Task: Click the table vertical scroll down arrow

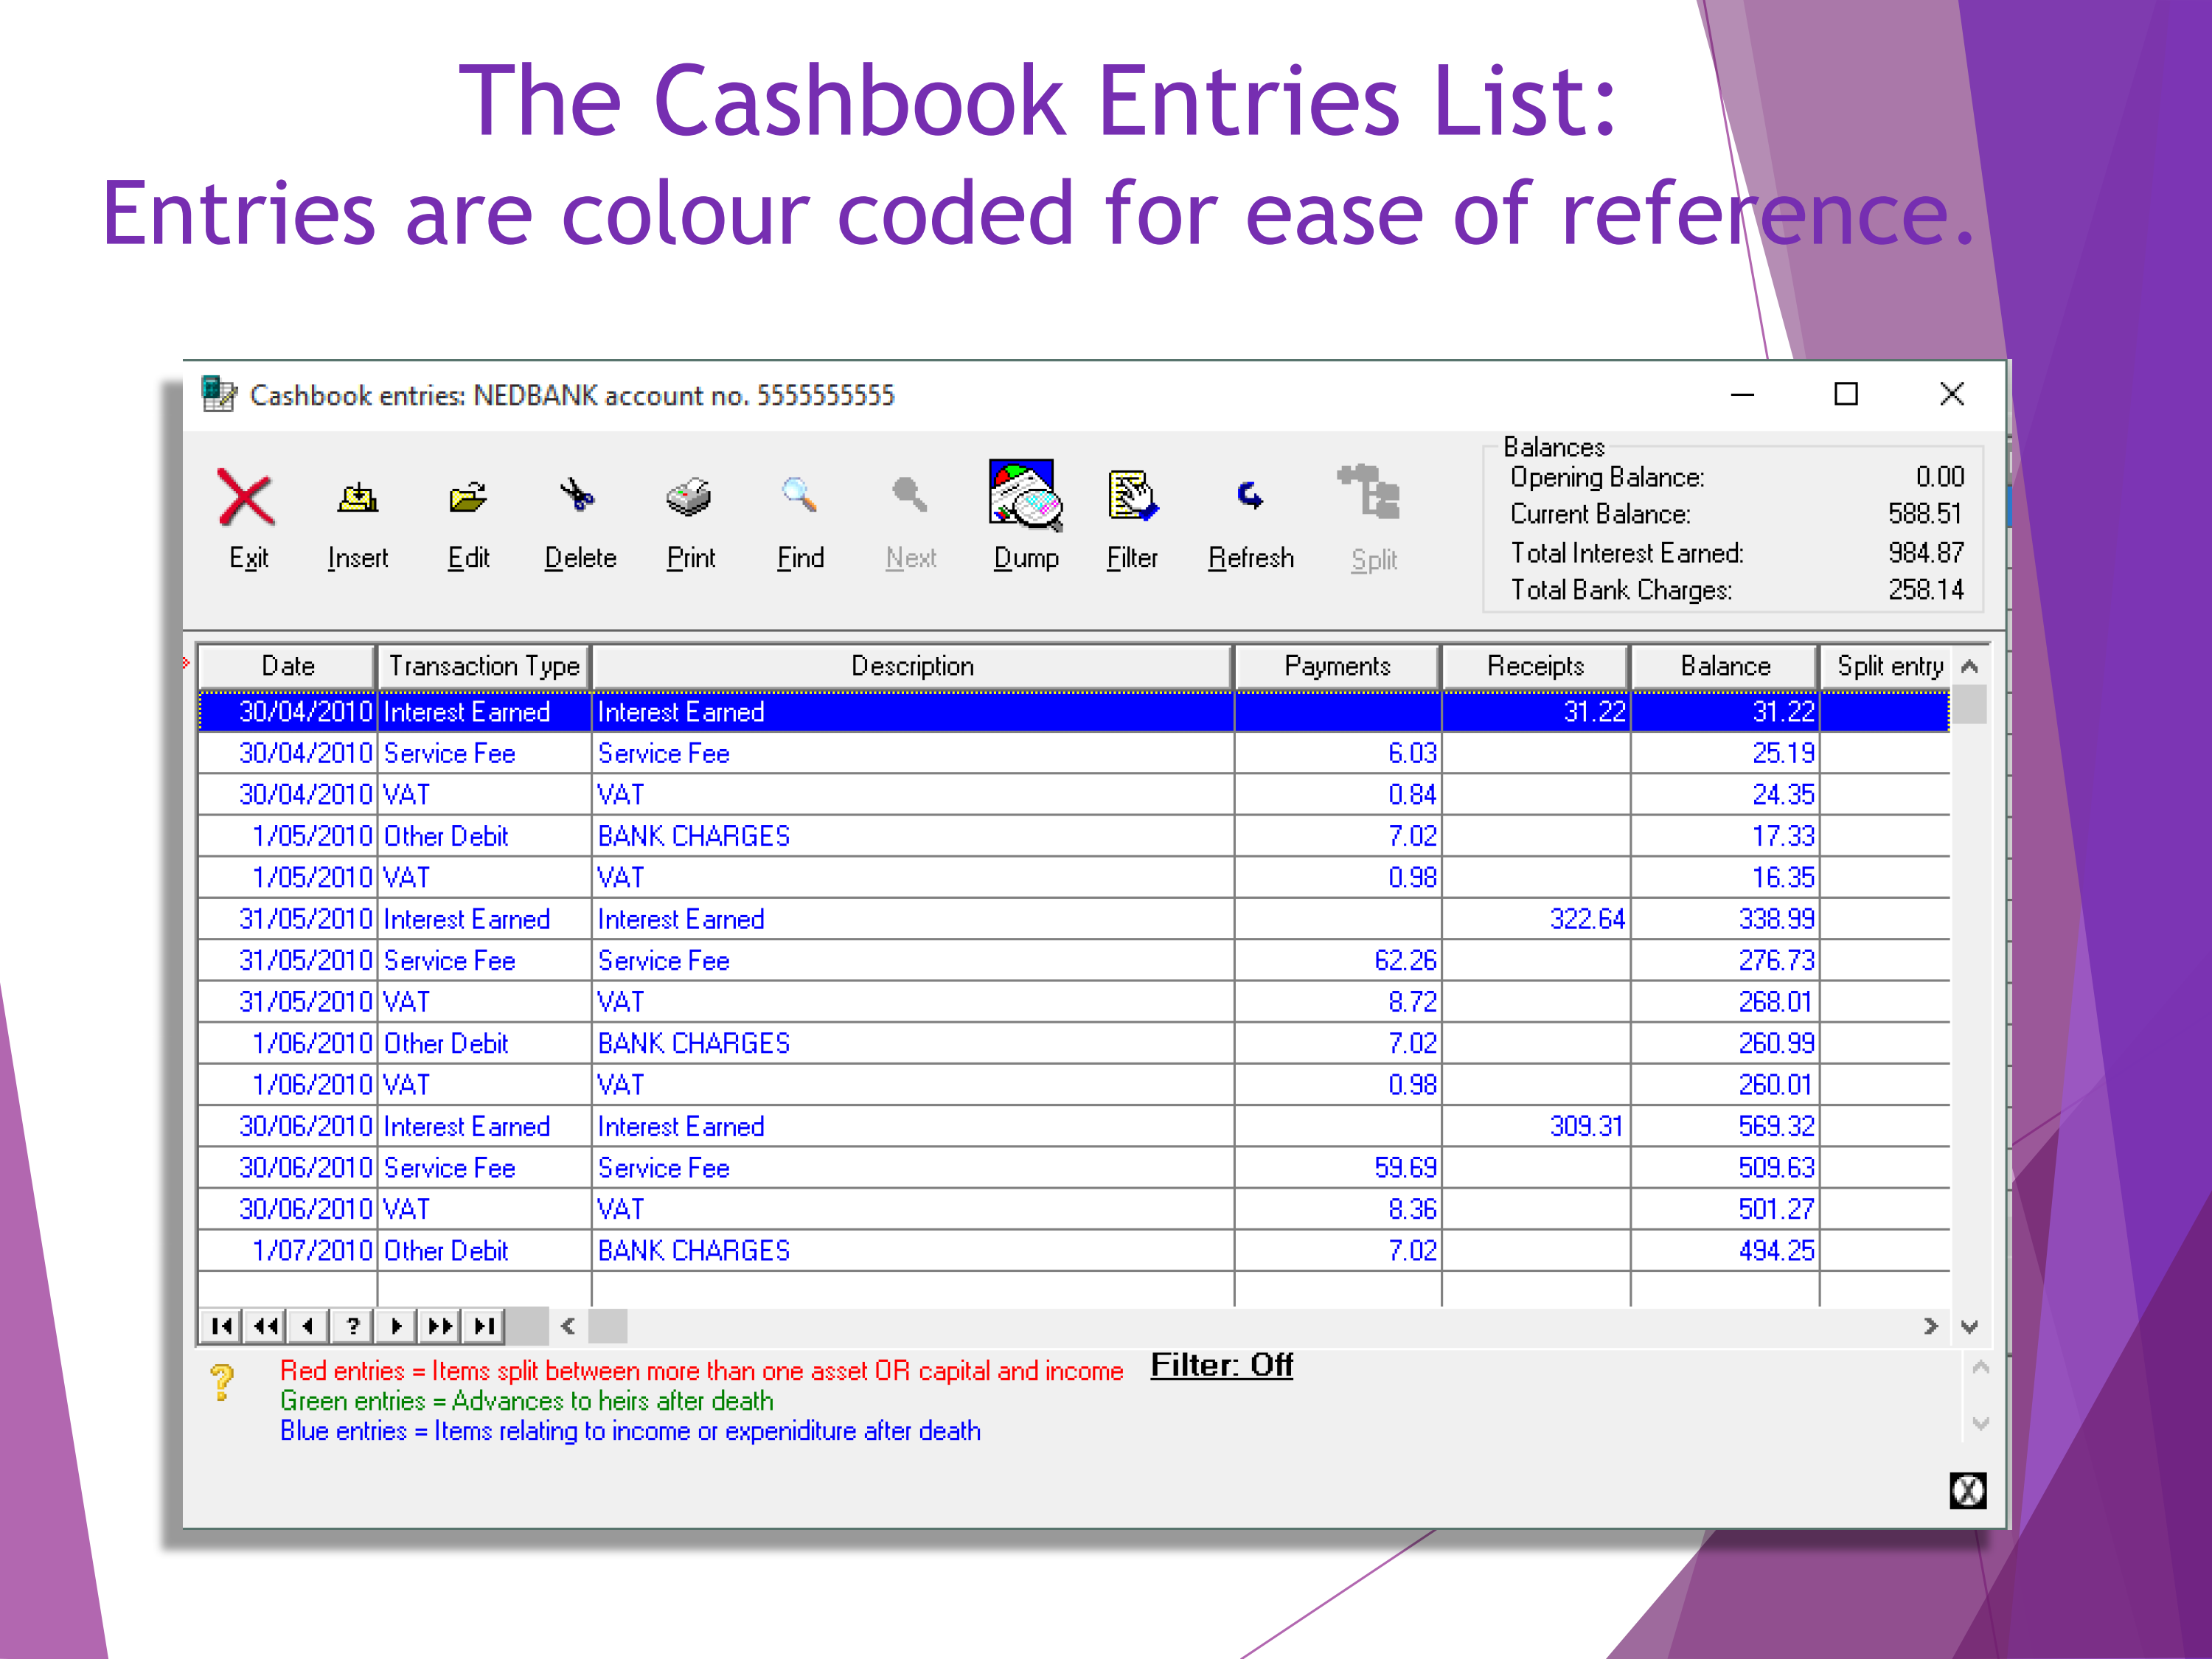Action: coord(1970,1327)
